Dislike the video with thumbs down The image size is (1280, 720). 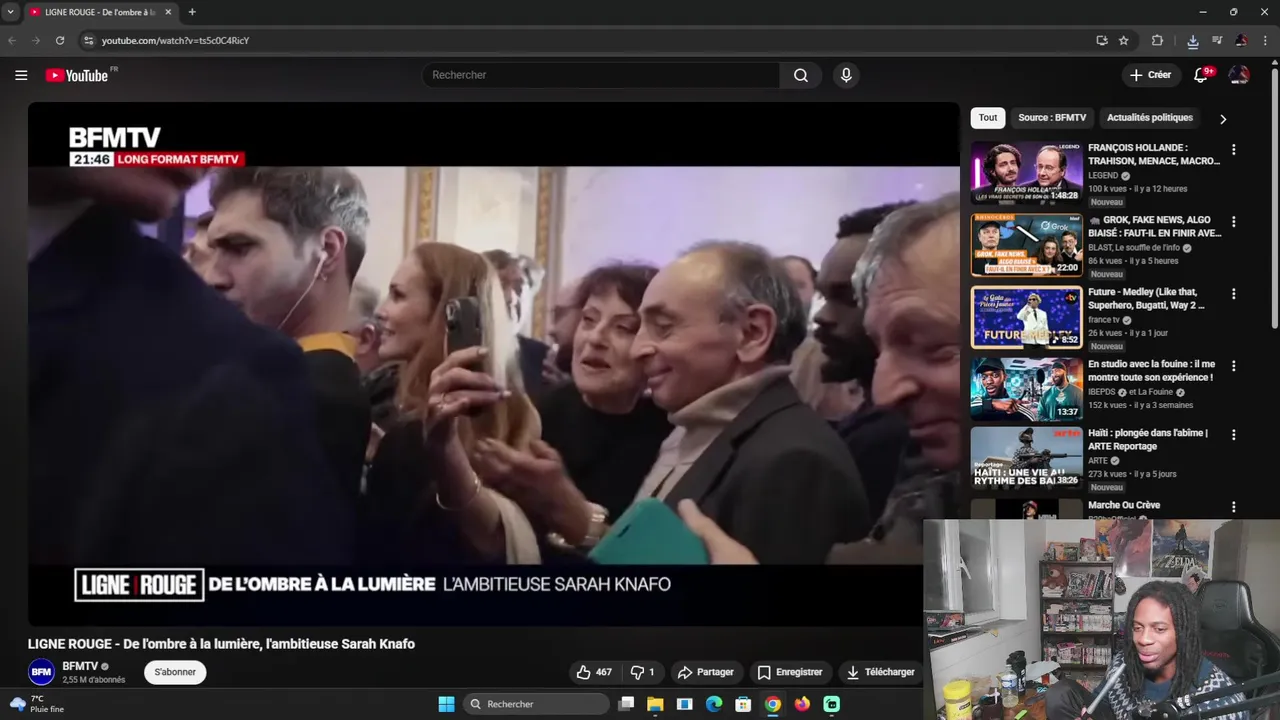[642, 672]
